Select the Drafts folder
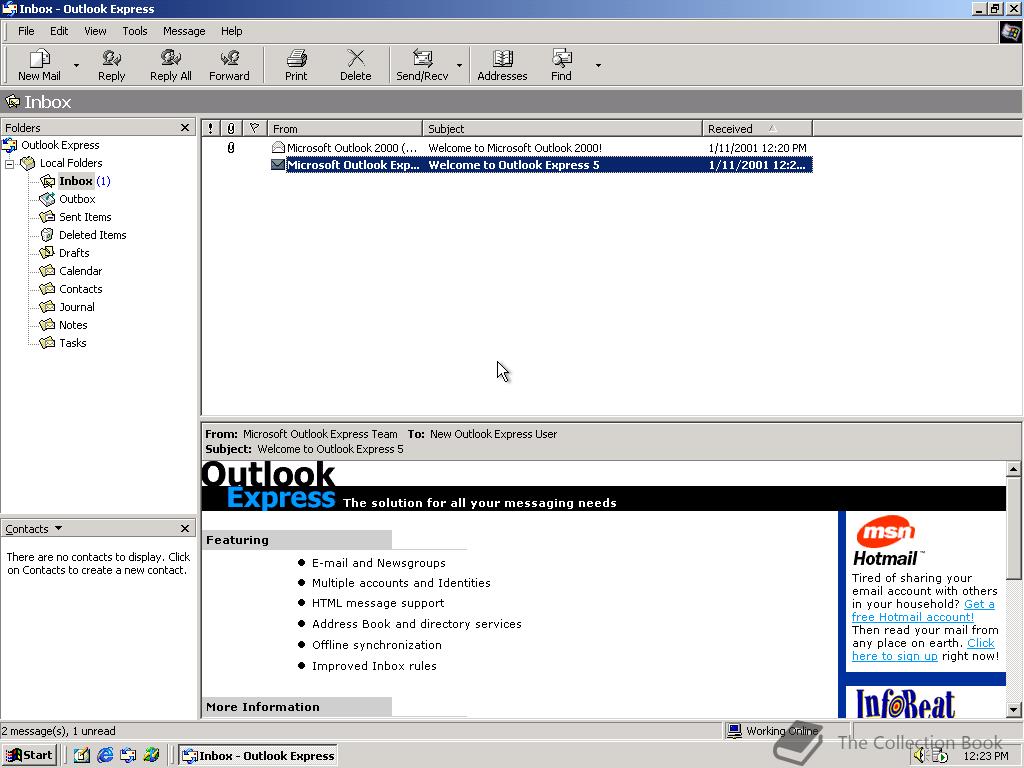The image size is (1024, 768). pos(74,253)
